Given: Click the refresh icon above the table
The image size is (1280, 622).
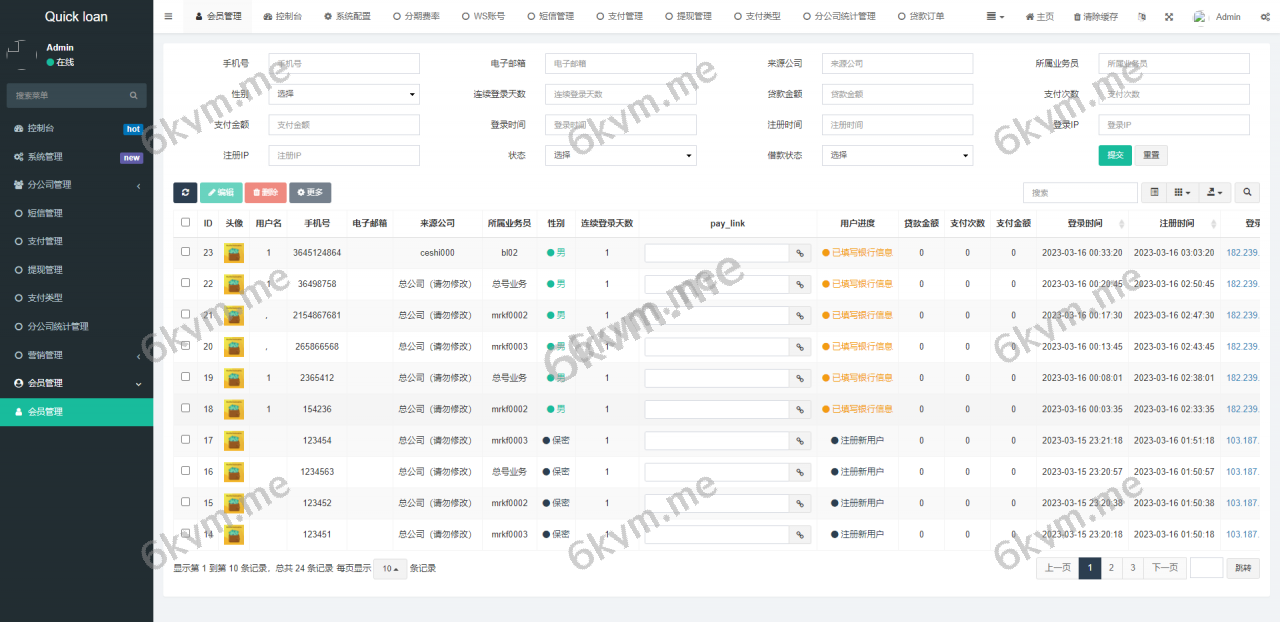Looking at the screenshot, I should click(x=186, y=192).
